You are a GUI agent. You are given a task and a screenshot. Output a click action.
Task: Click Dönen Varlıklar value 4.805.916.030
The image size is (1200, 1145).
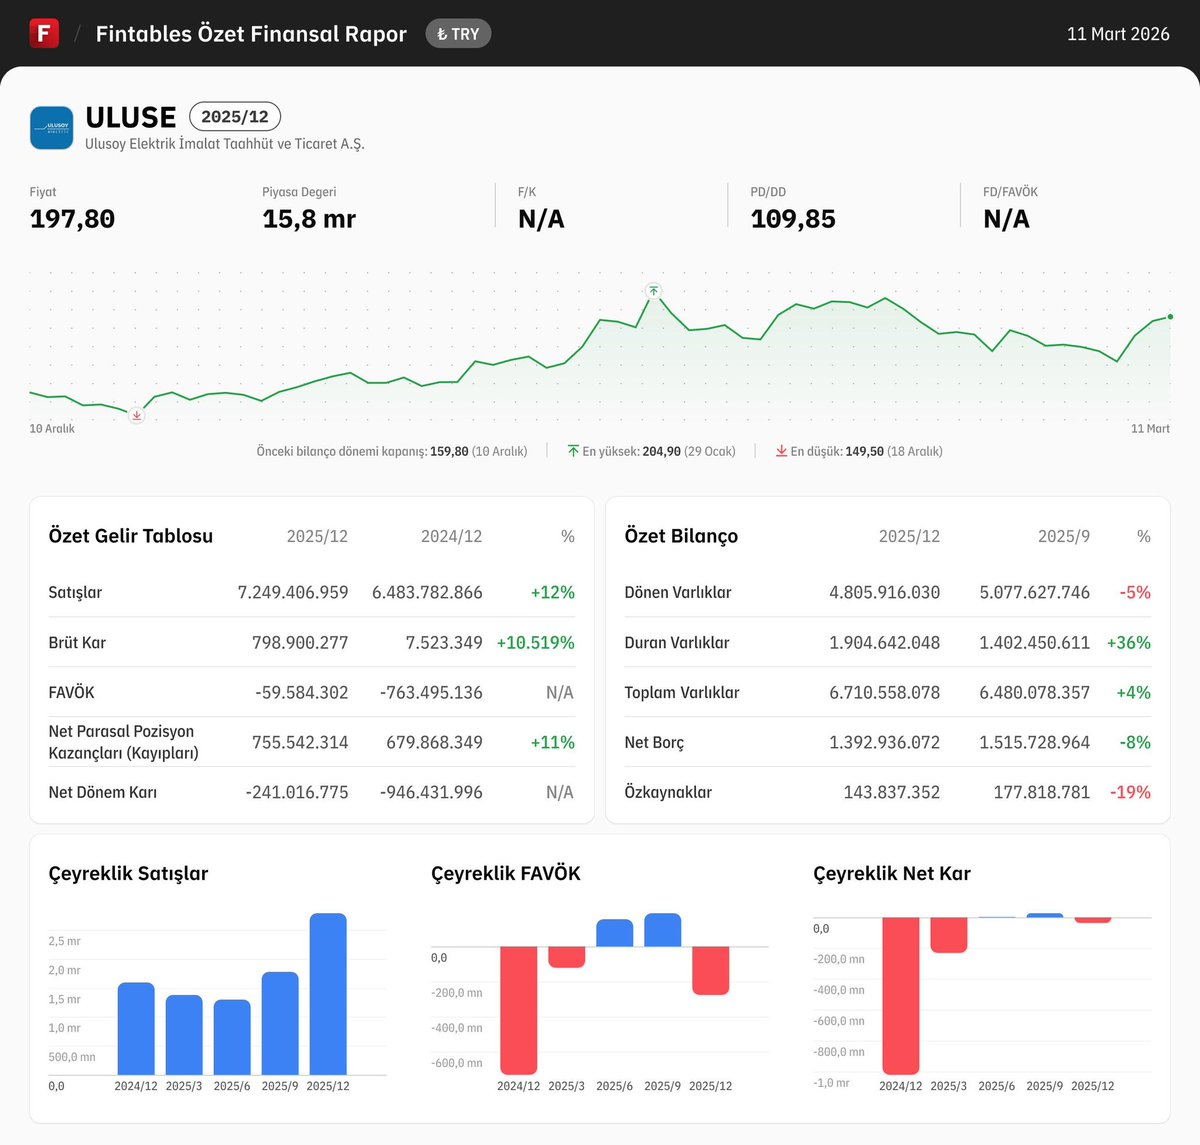pyautogui.click(x=885, y=592)
